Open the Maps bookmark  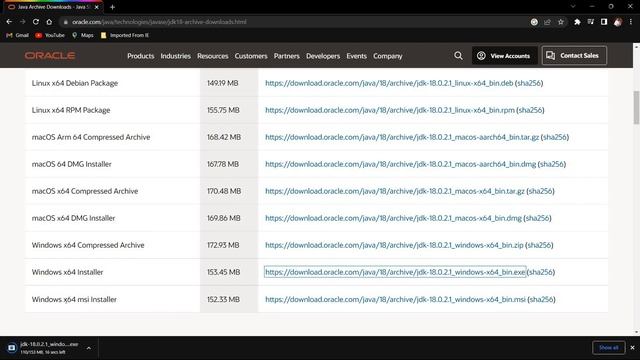coord(82,36)
